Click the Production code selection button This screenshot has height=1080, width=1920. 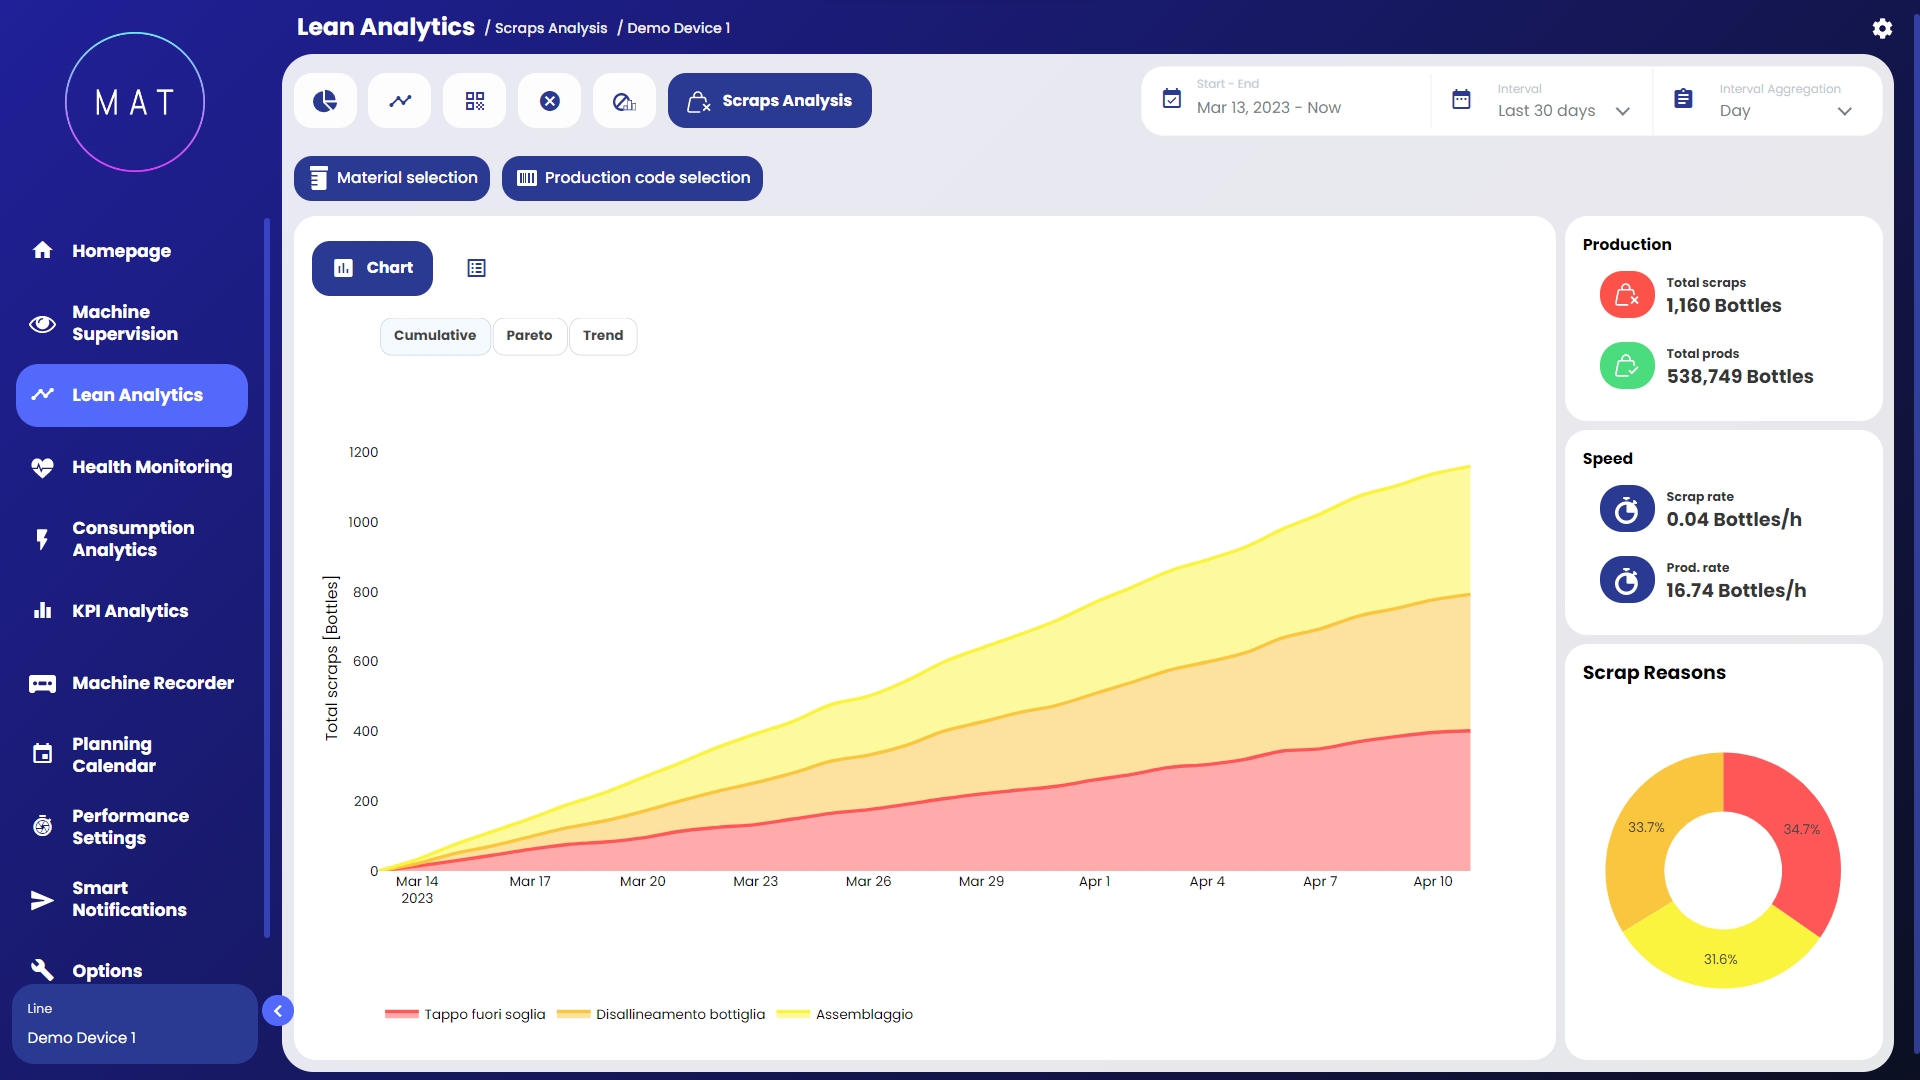[x=632, y=178]
